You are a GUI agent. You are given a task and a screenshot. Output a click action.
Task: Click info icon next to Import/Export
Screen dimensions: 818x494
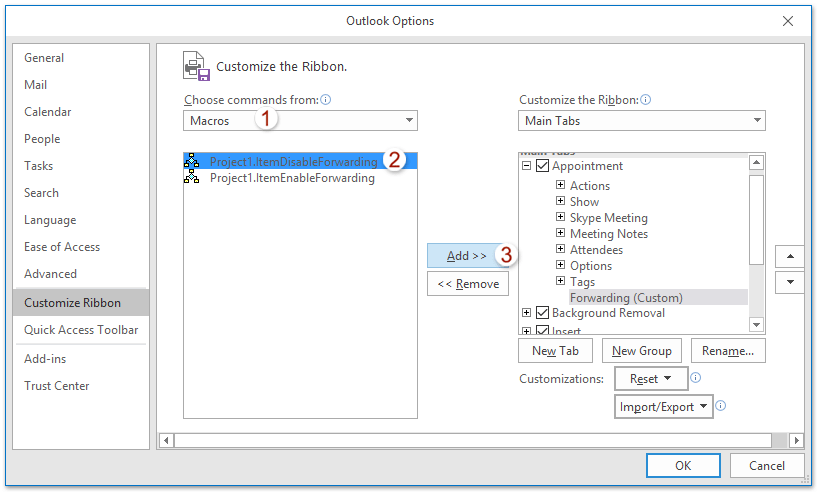[720, 406]
